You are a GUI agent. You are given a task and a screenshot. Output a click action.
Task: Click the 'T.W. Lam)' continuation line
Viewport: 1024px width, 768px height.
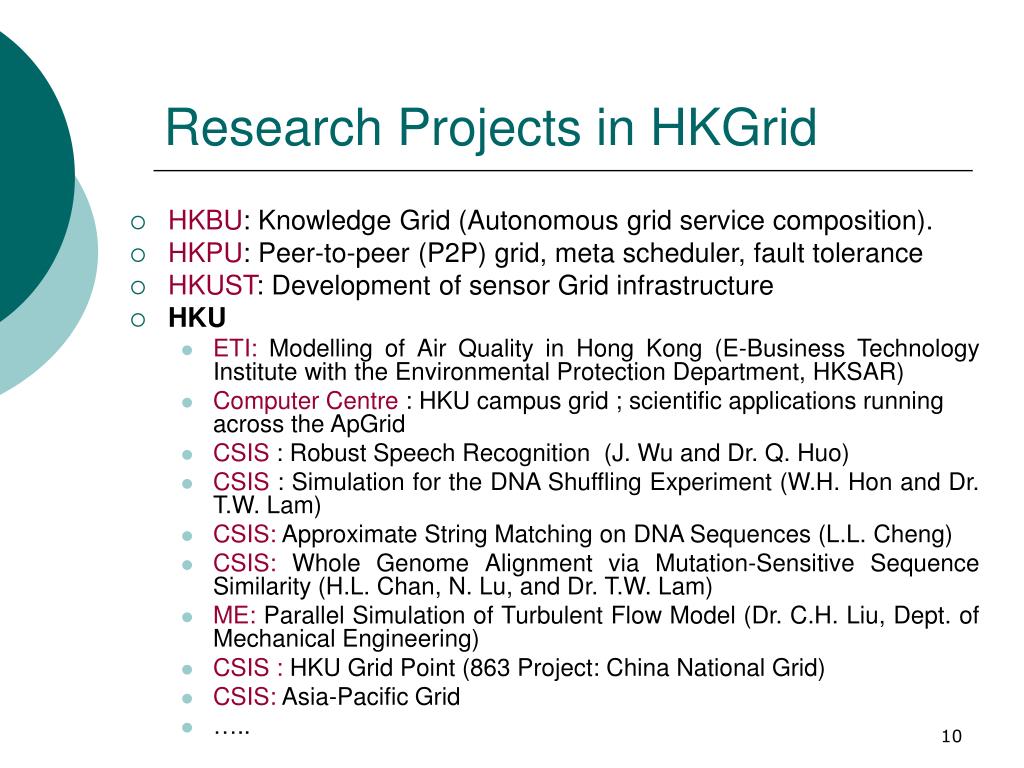pos(266,505)
